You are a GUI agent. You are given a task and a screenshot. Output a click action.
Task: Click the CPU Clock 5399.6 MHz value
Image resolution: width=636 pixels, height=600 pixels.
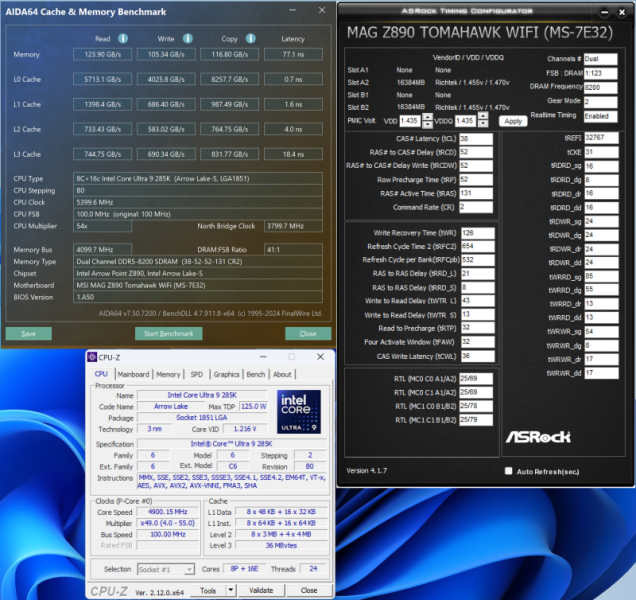click(x=198, y=202)
